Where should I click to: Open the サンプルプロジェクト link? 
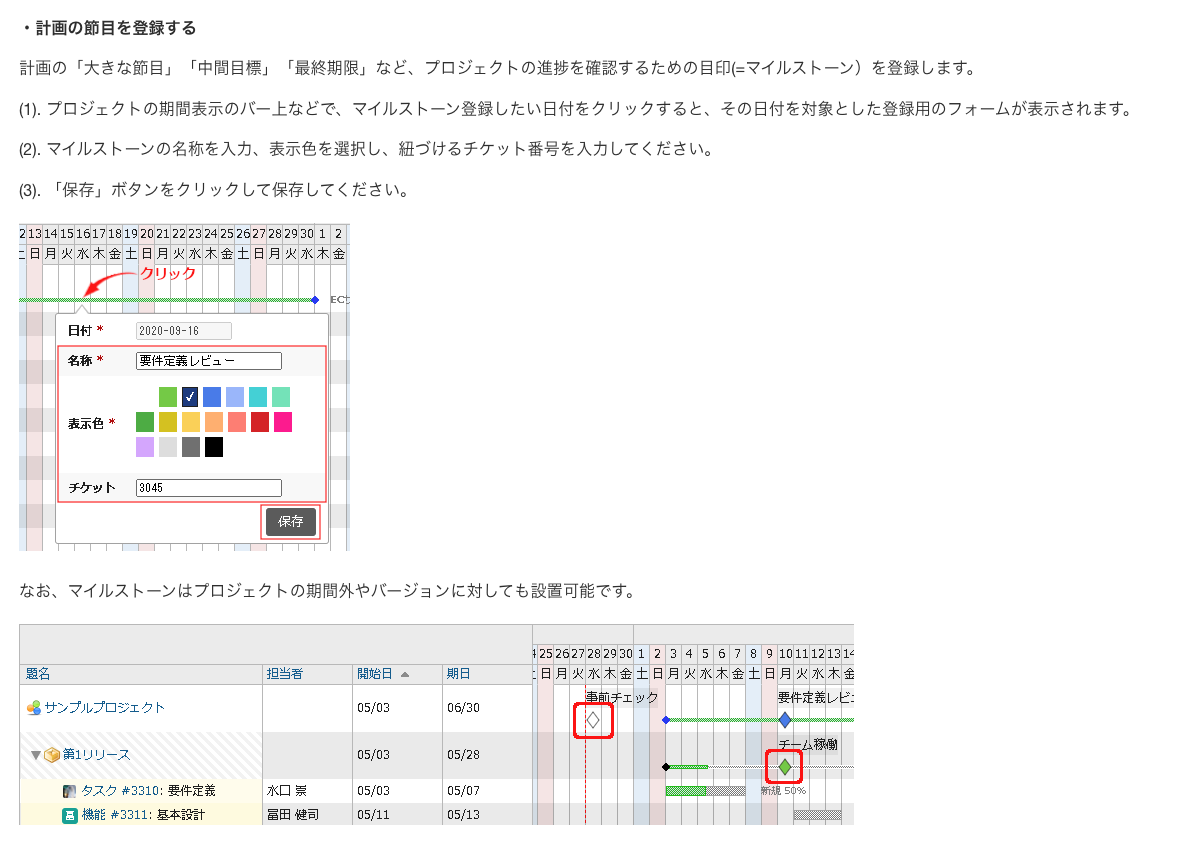pyautogui.click(x=104, y=708)
